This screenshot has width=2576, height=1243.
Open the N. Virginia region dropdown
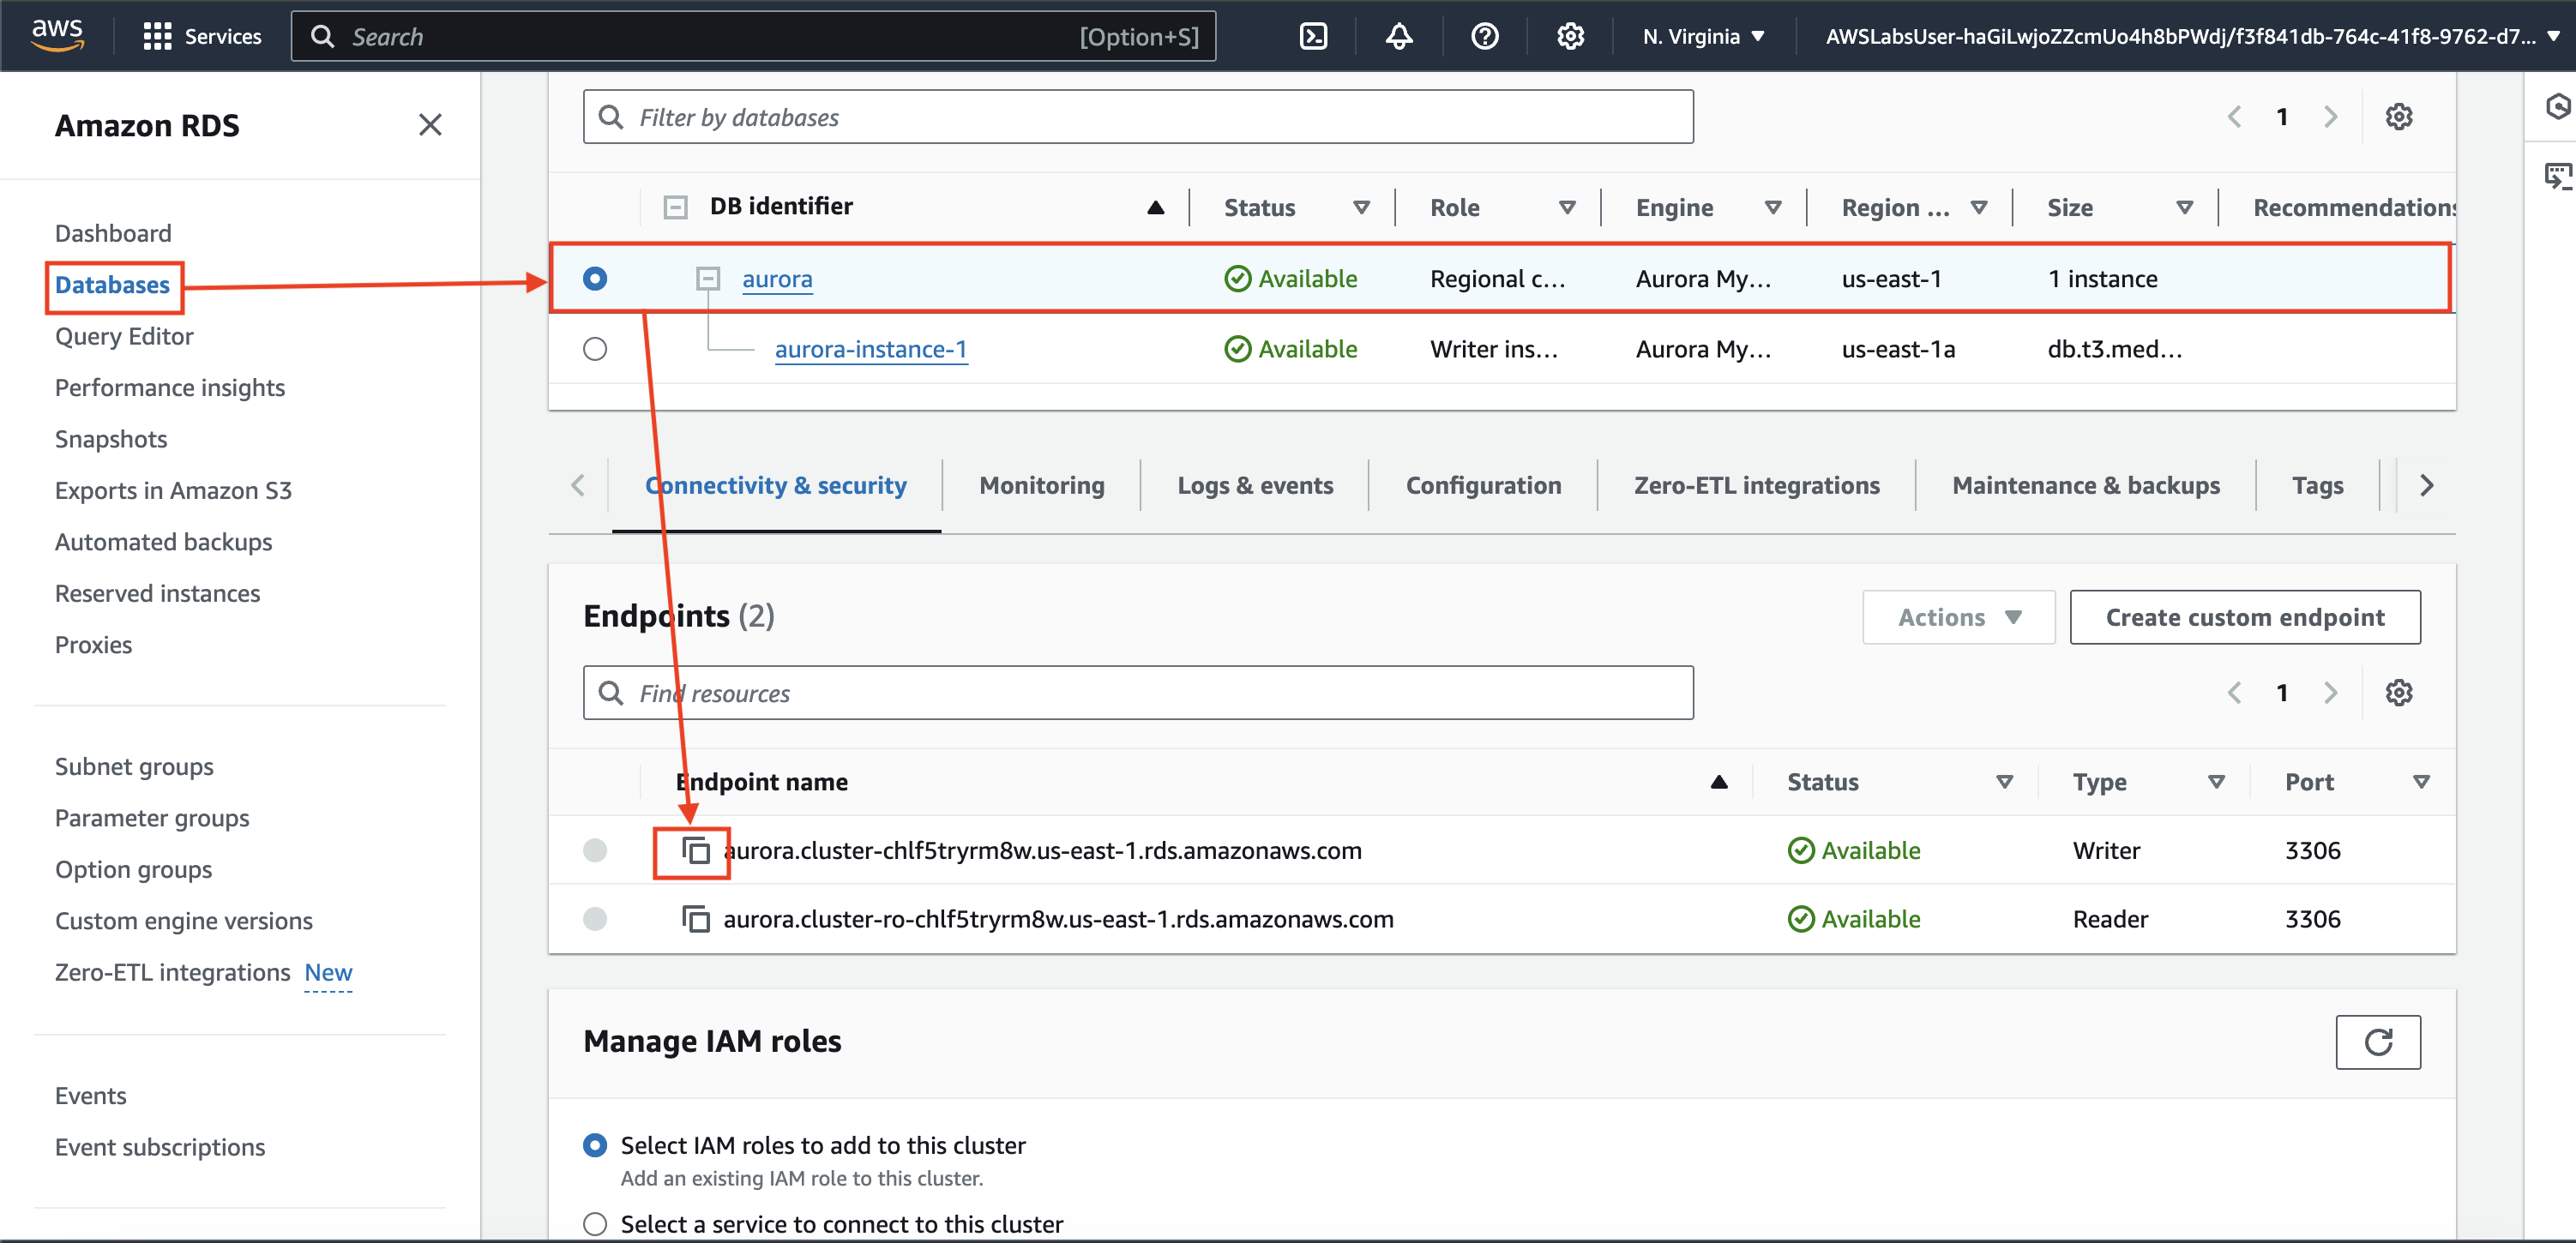click(x=1703, y=37)
